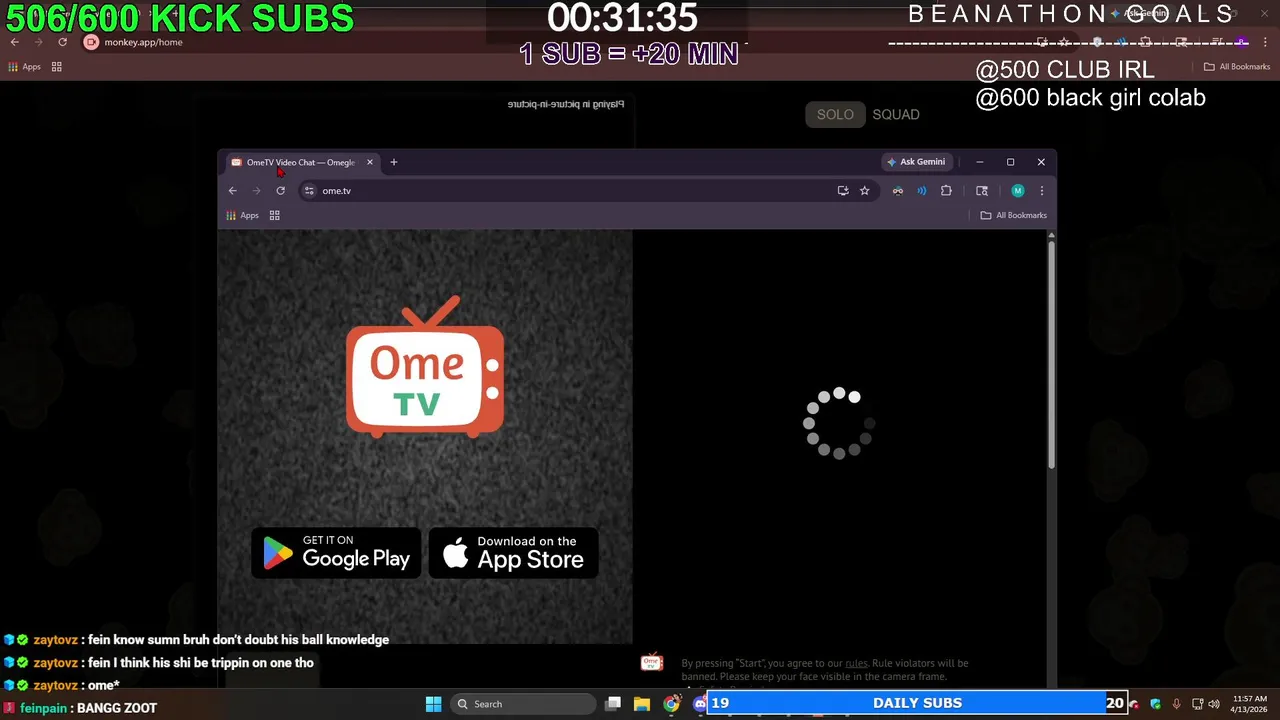Screen dimensions: 1280x720
Task: Open All Bookmarks in the background window
Action: tap(1237, 67)
